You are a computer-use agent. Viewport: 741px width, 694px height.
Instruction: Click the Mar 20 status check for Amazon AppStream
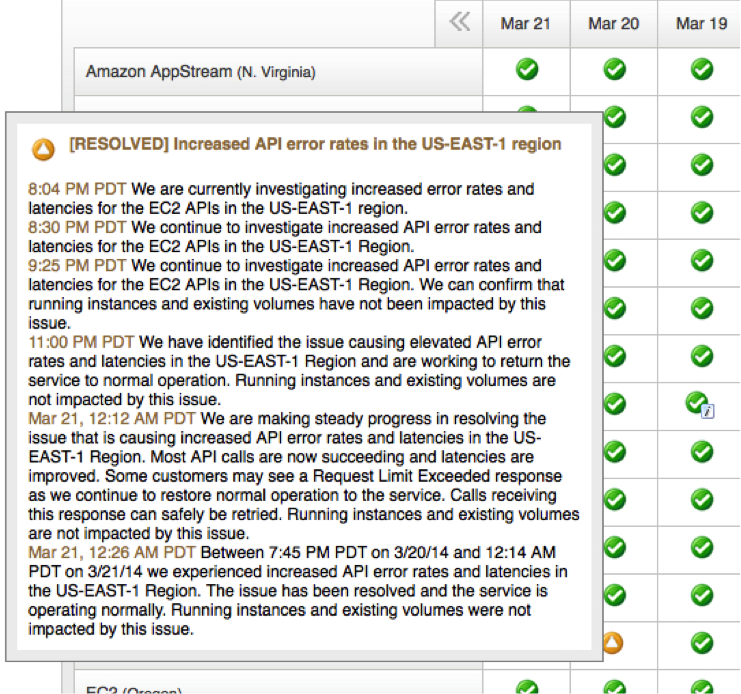pyautogui.click(x=614, y=69)
